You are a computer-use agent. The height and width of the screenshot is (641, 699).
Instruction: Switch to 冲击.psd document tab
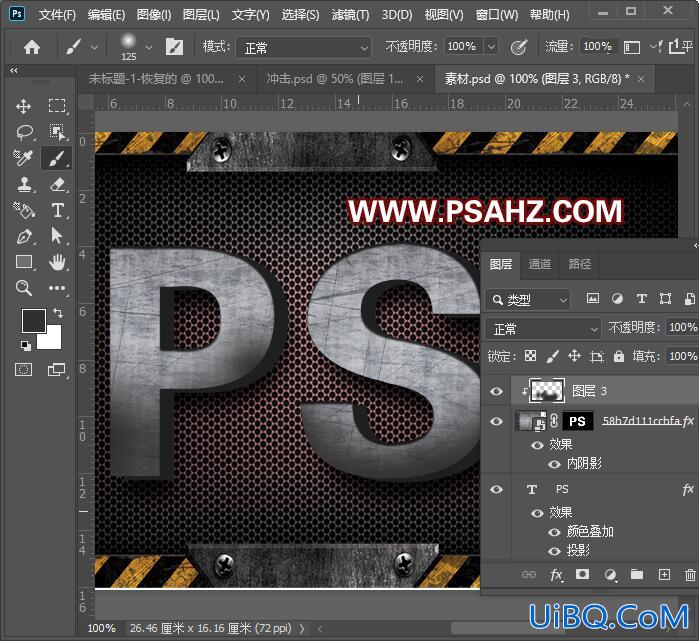(335, 79)
